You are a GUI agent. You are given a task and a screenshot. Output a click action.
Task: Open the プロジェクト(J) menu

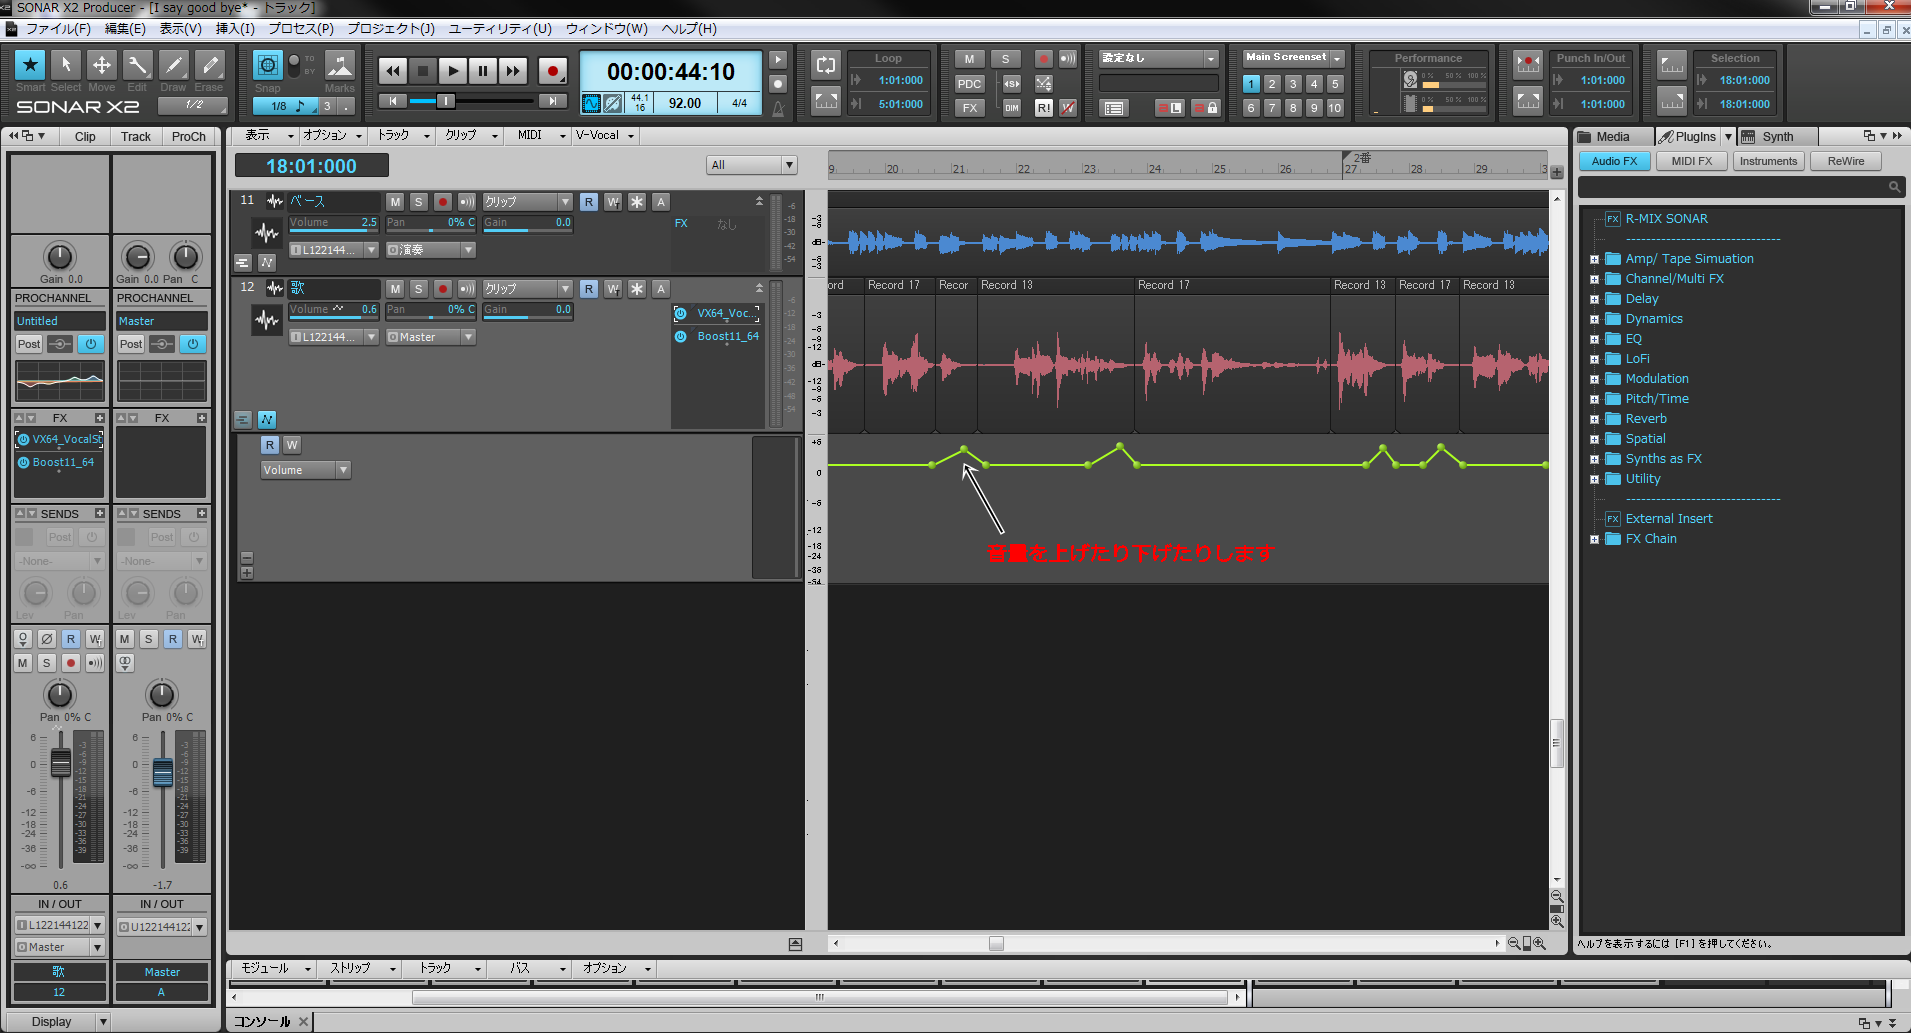391,28
